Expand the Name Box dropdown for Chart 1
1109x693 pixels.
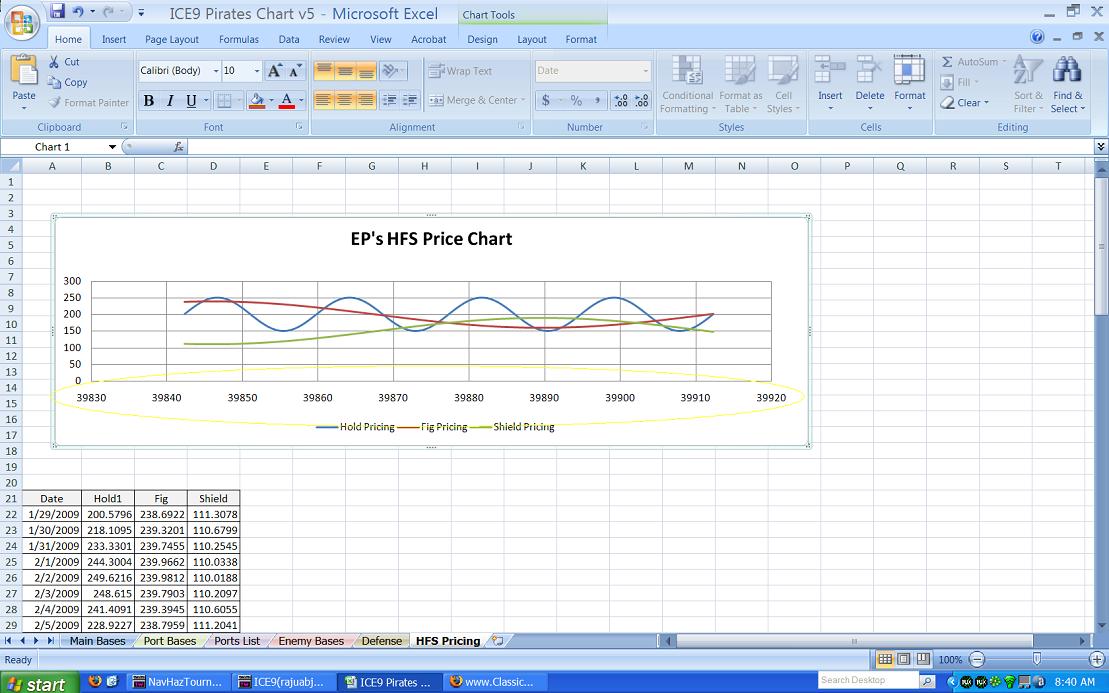pyautogui.click(x=112, y=147)
